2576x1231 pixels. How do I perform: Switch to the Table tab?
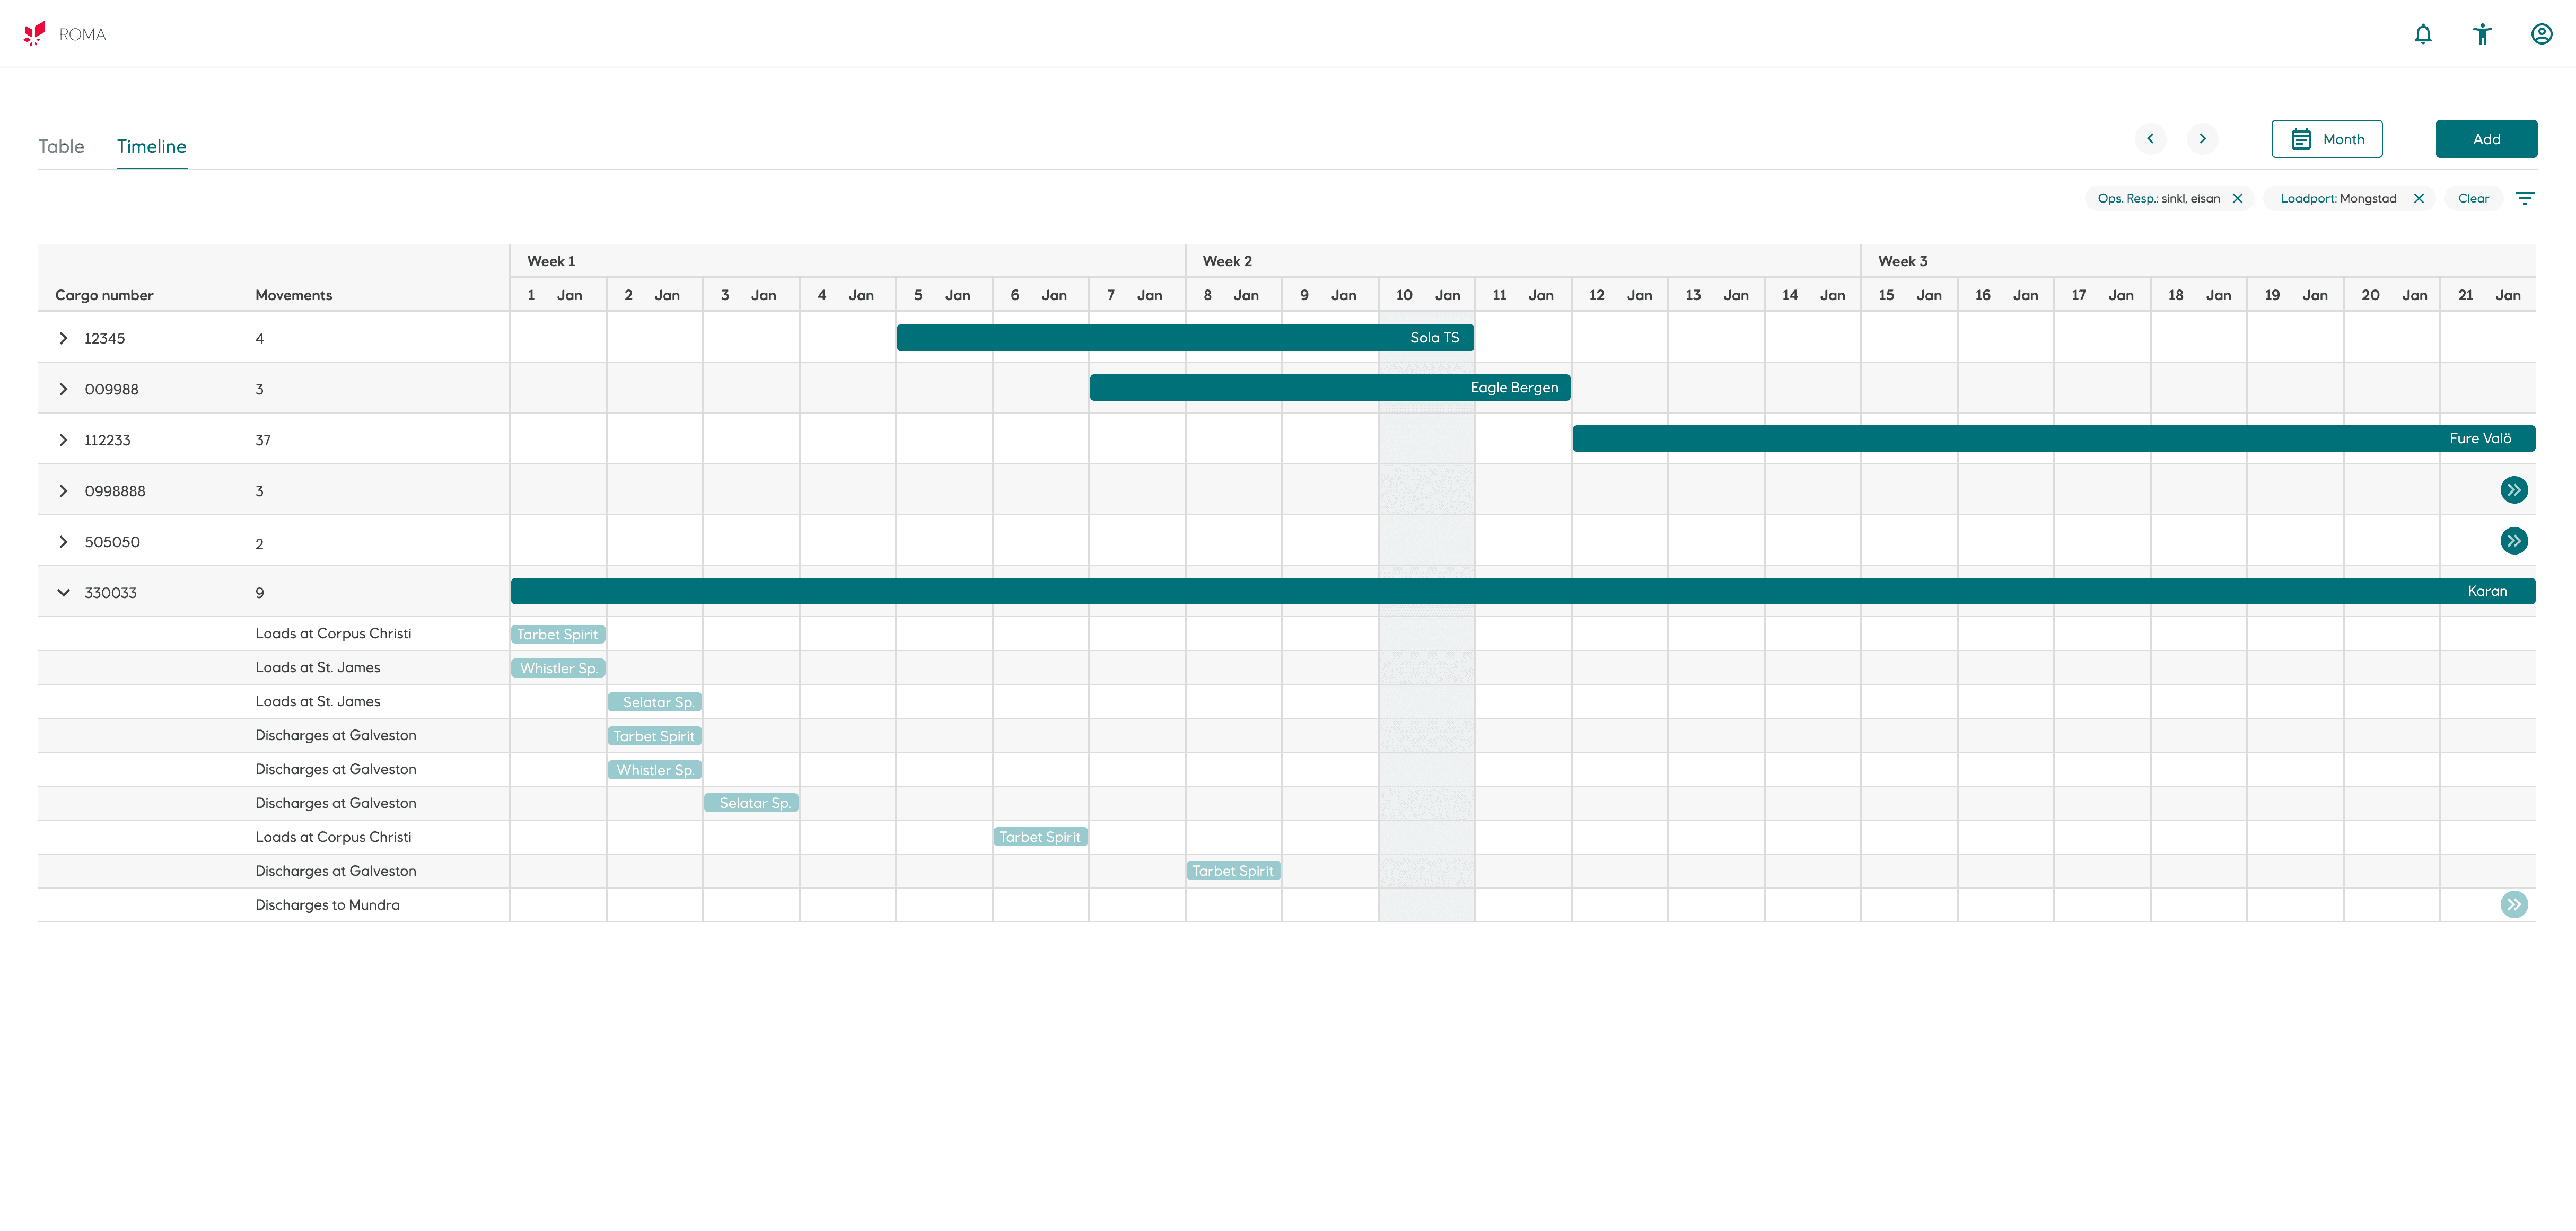pyautogui.click(x=61, y=146)
